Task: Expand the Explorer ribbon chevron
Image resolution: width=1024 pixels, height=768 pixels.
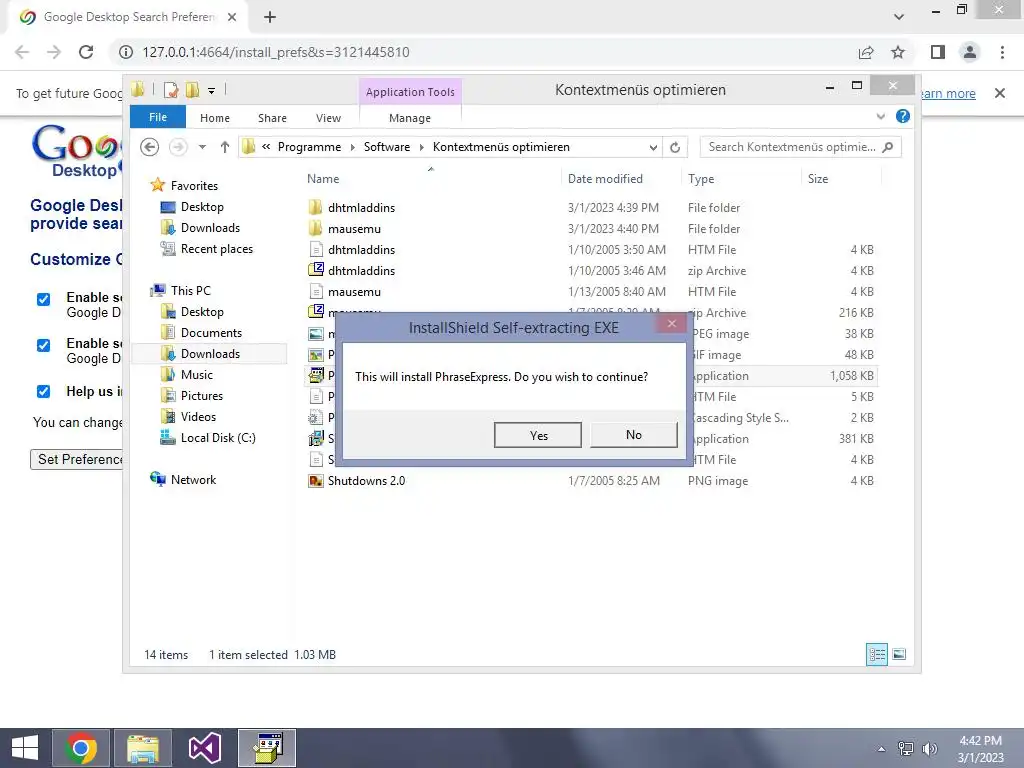Action: [880, 116]
